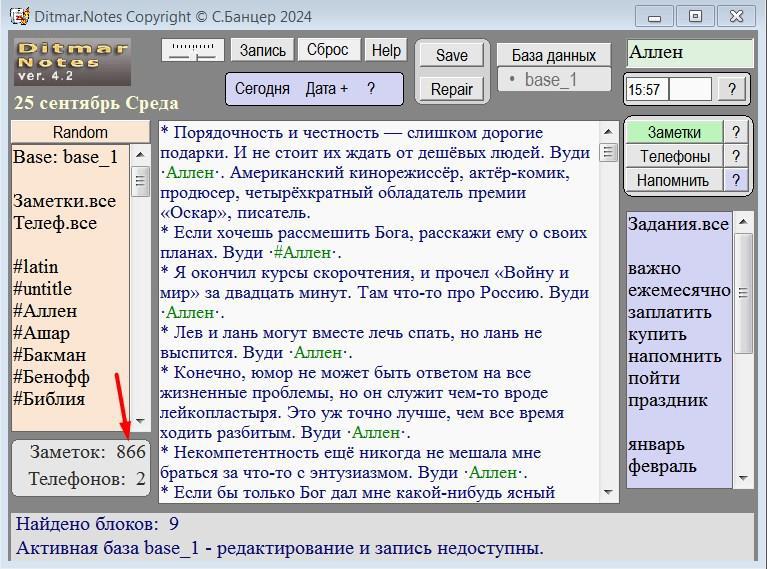The image size is (767, 569).
Task: Click the app icon in title bar
Action: pos(17,16)
